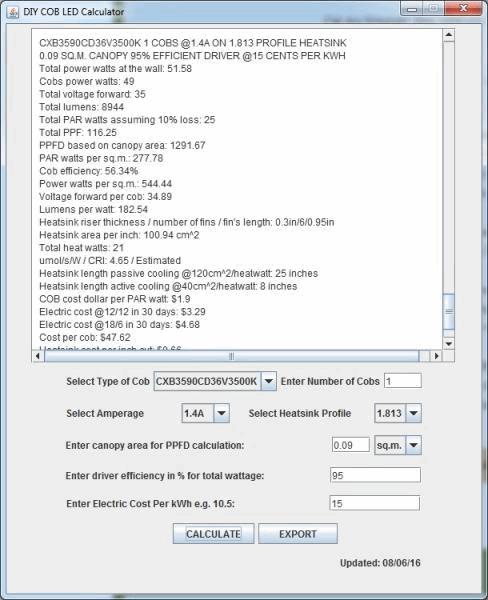Click the 'Total PPF: 116.25' line

click(78, 132)
